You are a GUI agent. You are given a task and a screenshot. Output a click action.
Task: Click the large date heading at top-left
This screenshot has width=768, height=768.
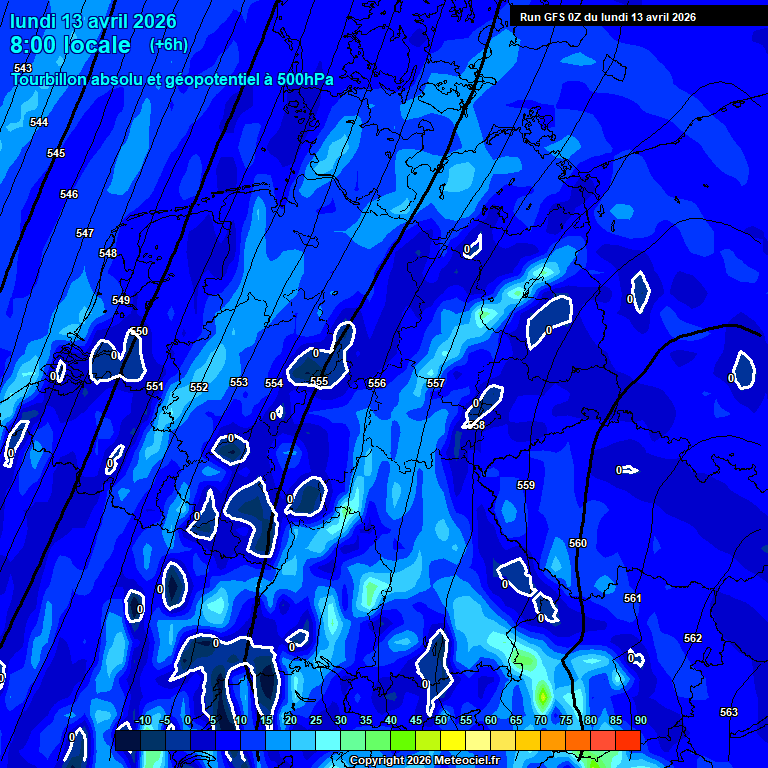tap(93, 22)
